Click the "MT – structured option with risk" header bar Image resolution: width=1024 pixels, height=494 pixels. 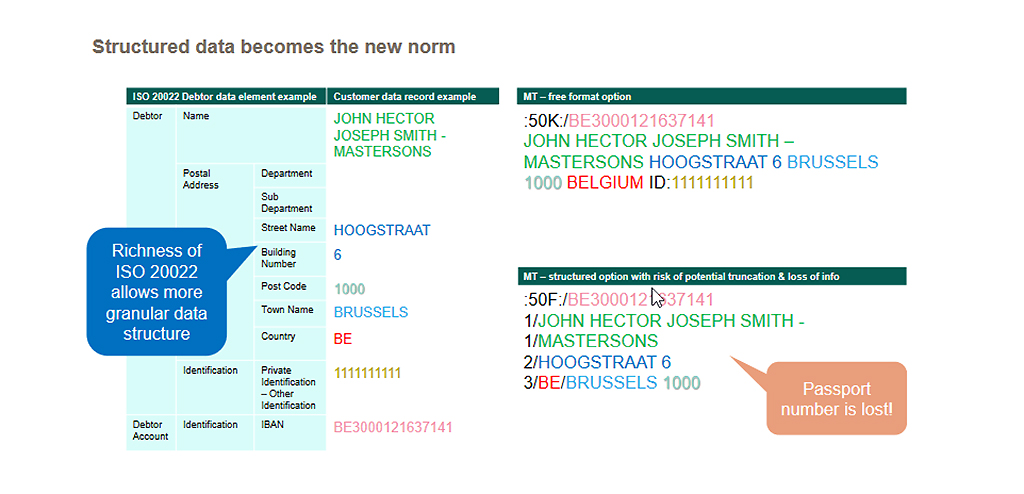click(x=711, y=276)
